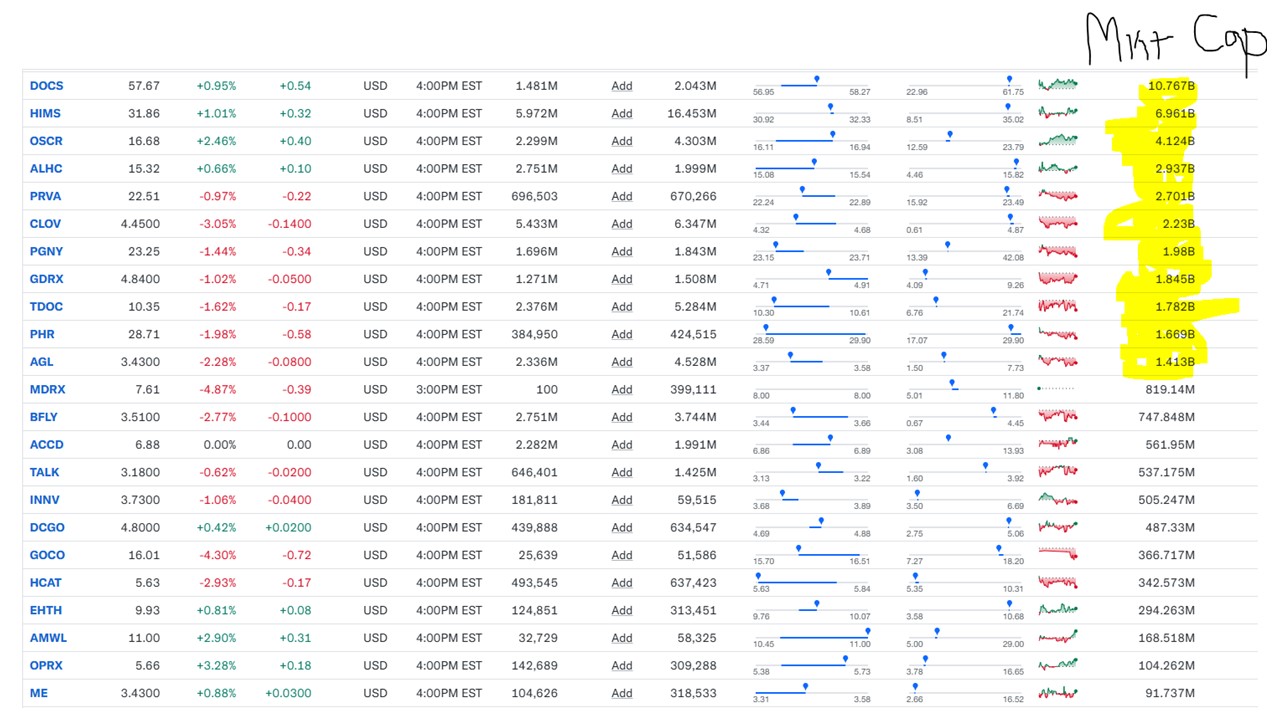This screenshot has height=720, width=1280.
Task: Click Add in the OSCR row
Action: [622, 141]
